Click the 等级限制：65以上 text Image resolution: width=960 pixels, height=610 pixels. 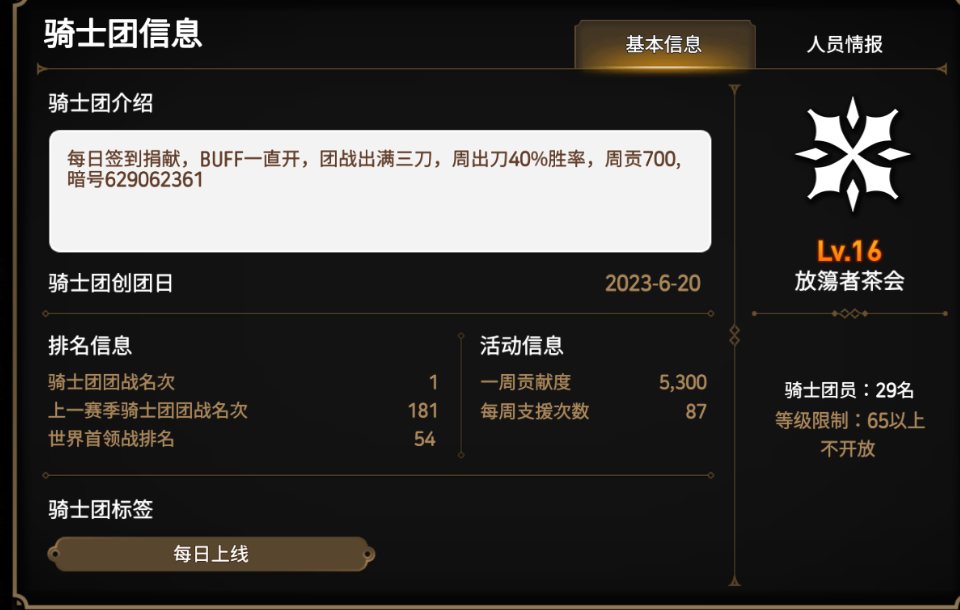tap(849, 420)
